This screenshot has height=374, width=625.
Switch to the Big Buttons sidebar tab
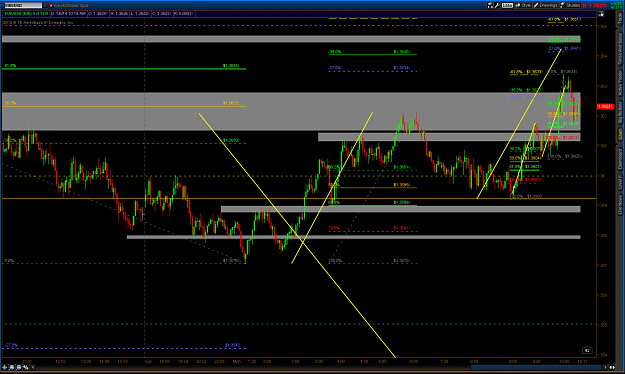coord(620,112)
